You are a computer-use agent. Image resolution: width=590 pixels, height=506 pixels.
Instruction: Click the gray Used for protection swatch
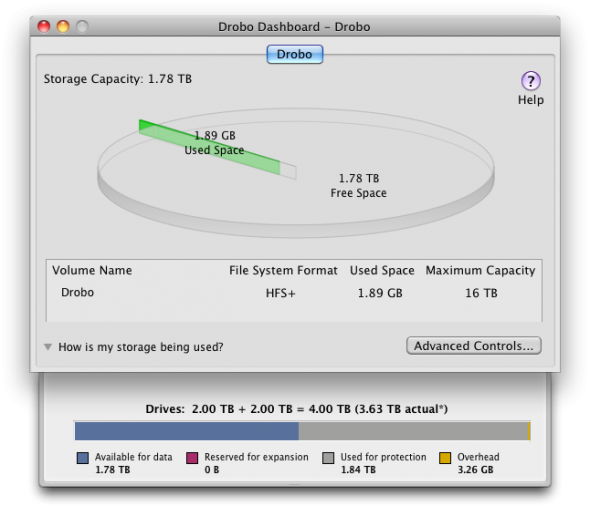328,458
